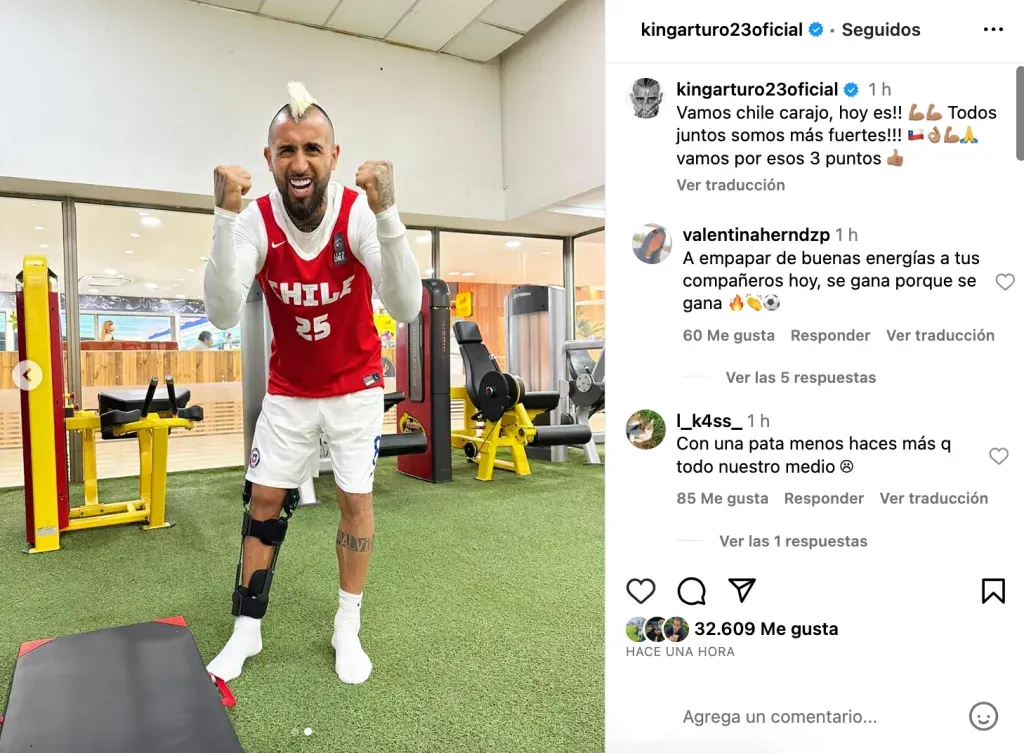Open valentinaherndzp's profile username

[756, 234]
